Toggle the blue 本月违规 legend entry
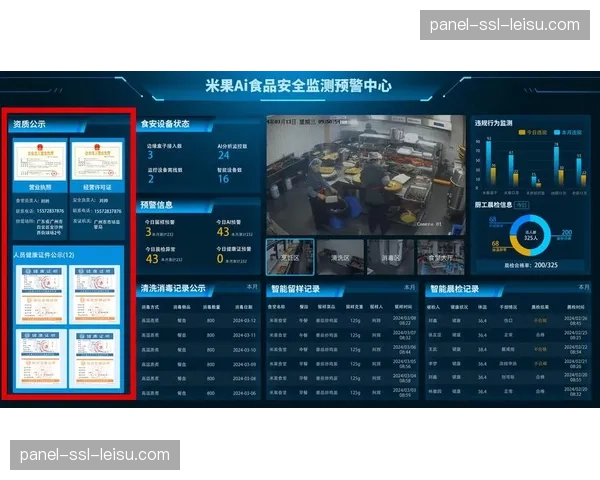600x480 pixels. coord(568,132)
